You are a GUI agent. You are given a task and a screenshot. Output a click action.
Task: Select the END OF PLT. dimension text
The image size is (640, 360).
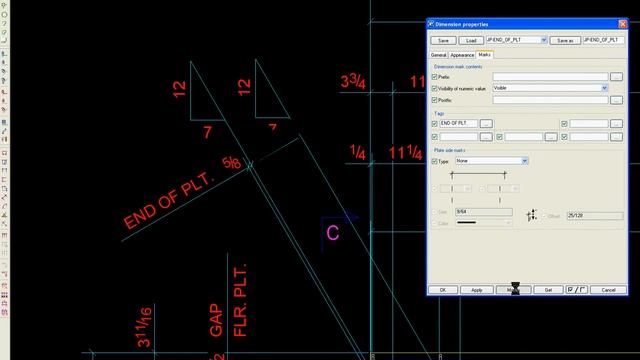point(168,201)
